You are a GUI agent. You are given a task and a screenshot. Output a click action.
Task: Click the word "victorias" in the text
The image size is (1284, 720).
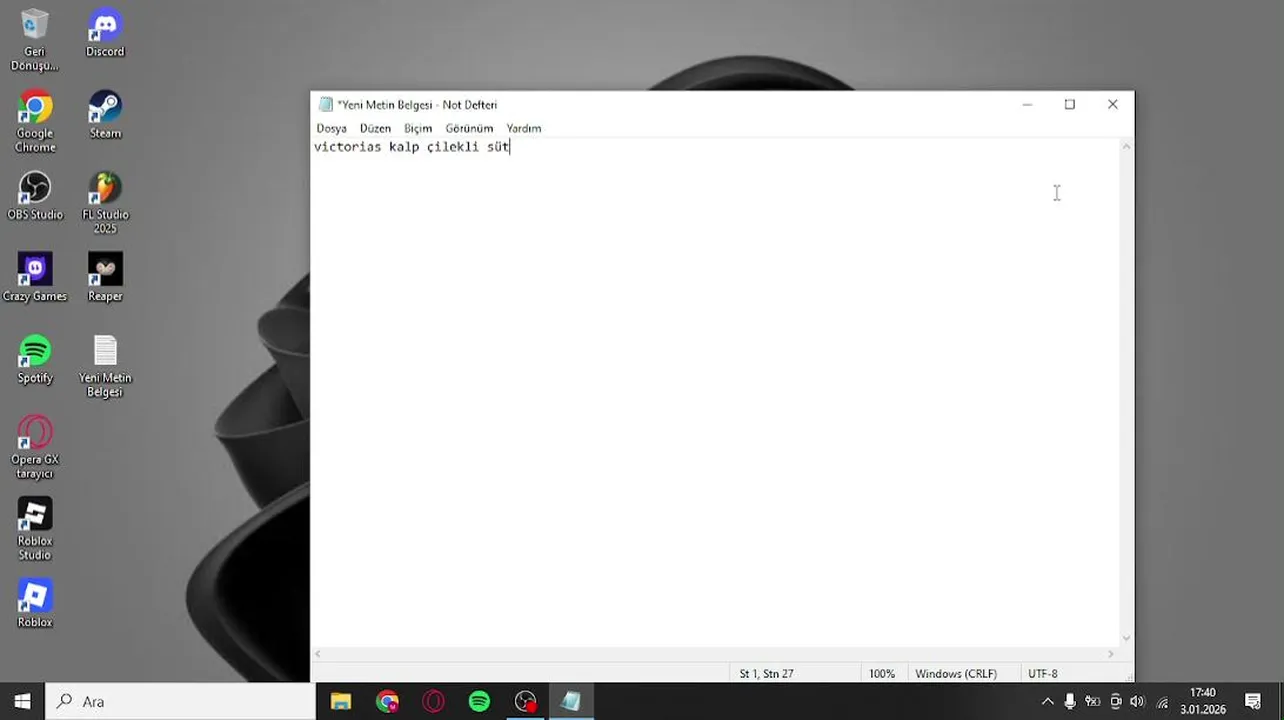click(348, 147)
